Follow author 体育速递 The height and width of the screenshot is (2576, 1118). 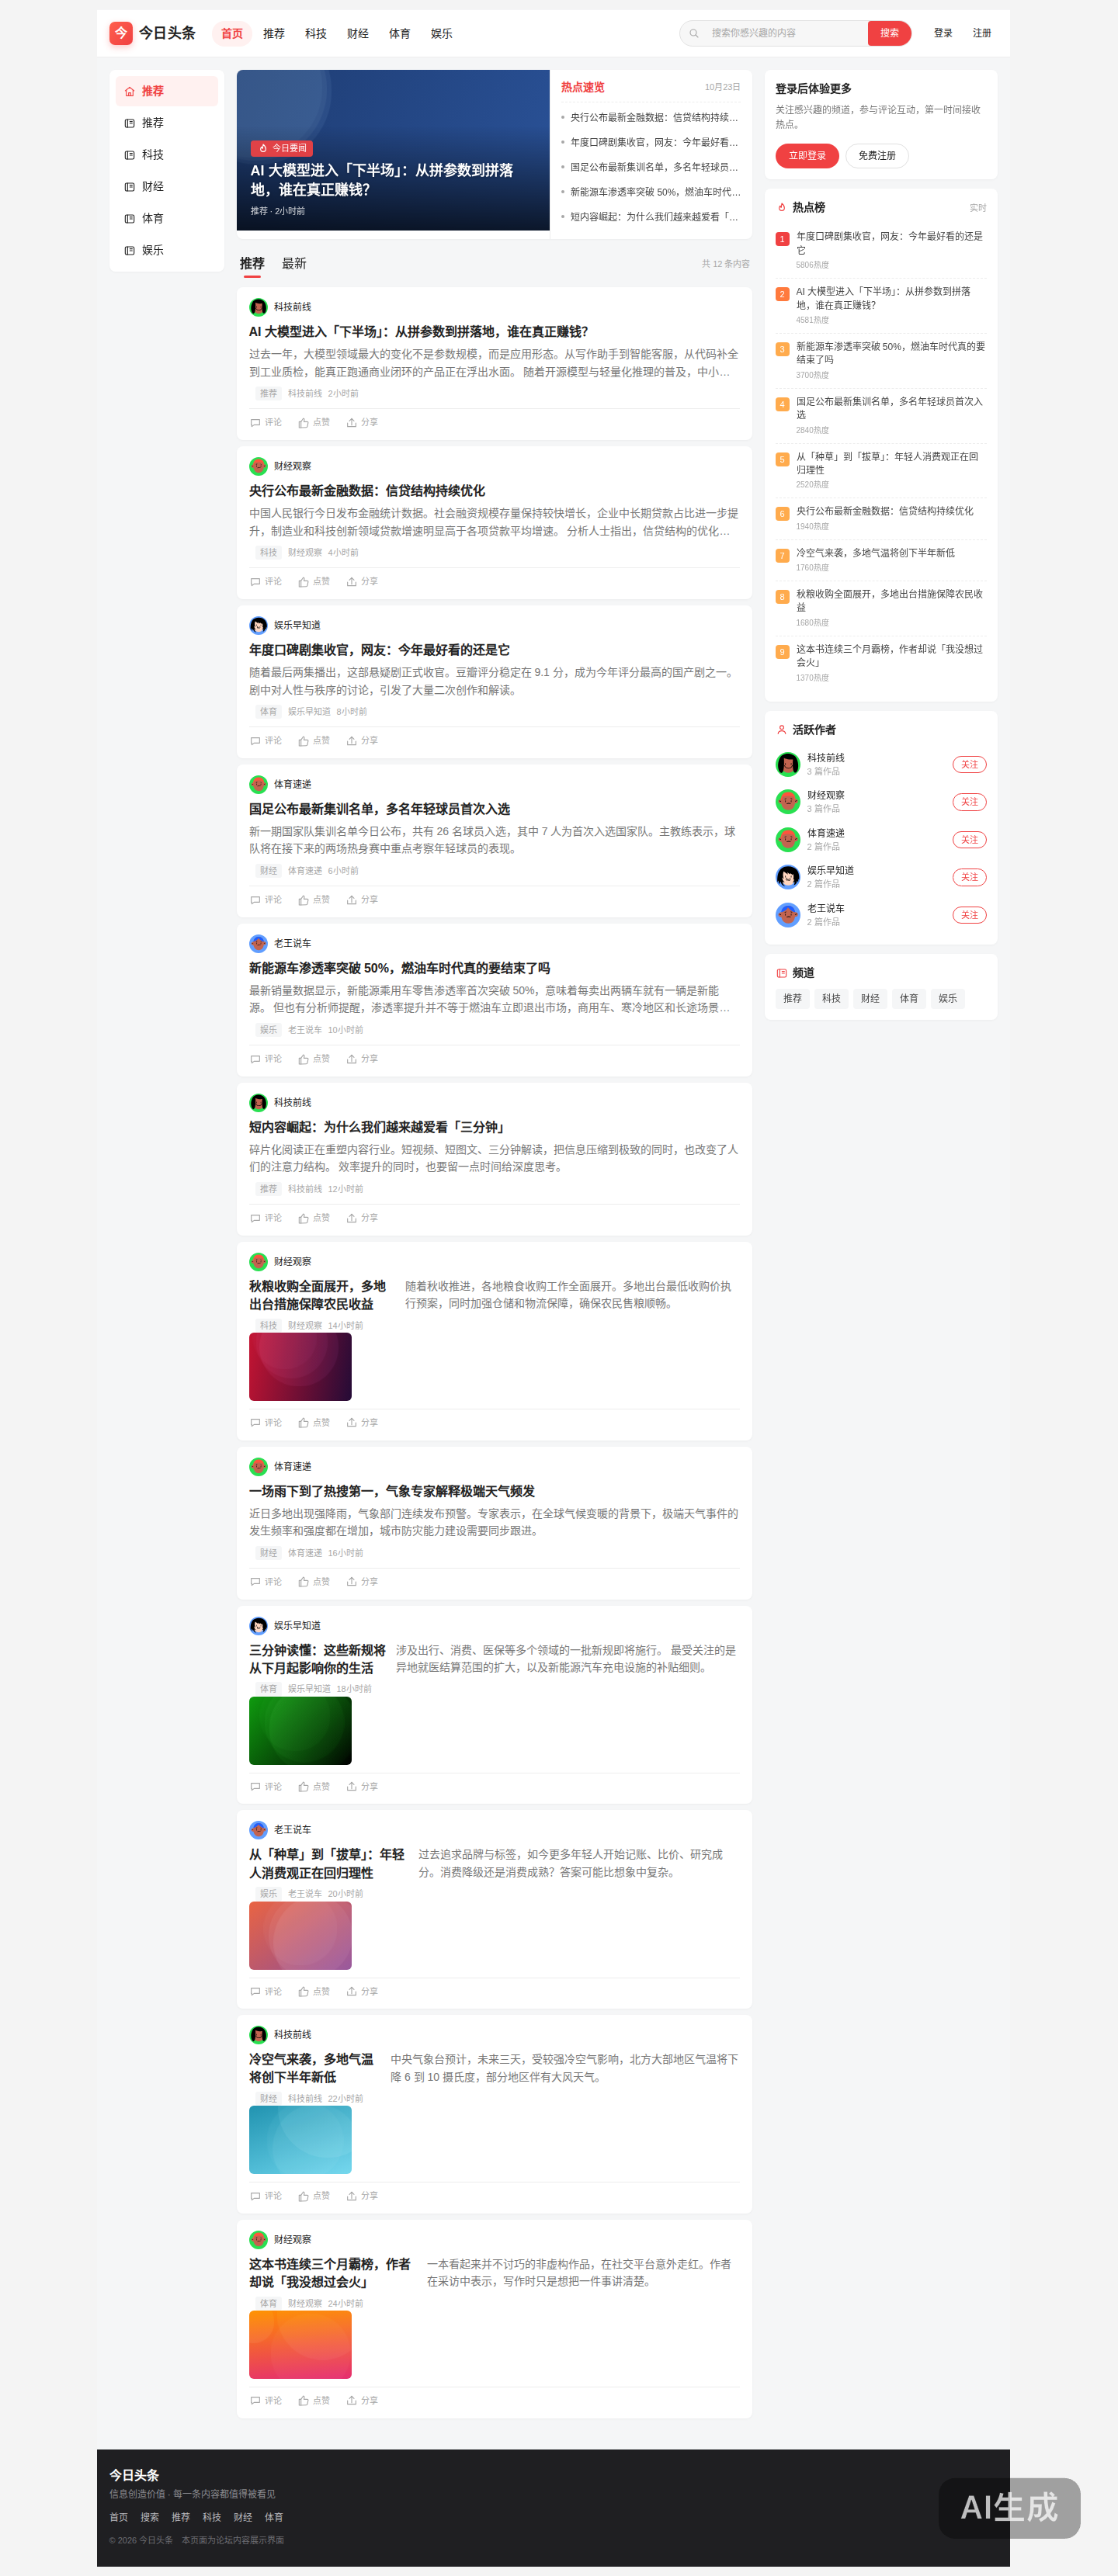pos(968,839)
